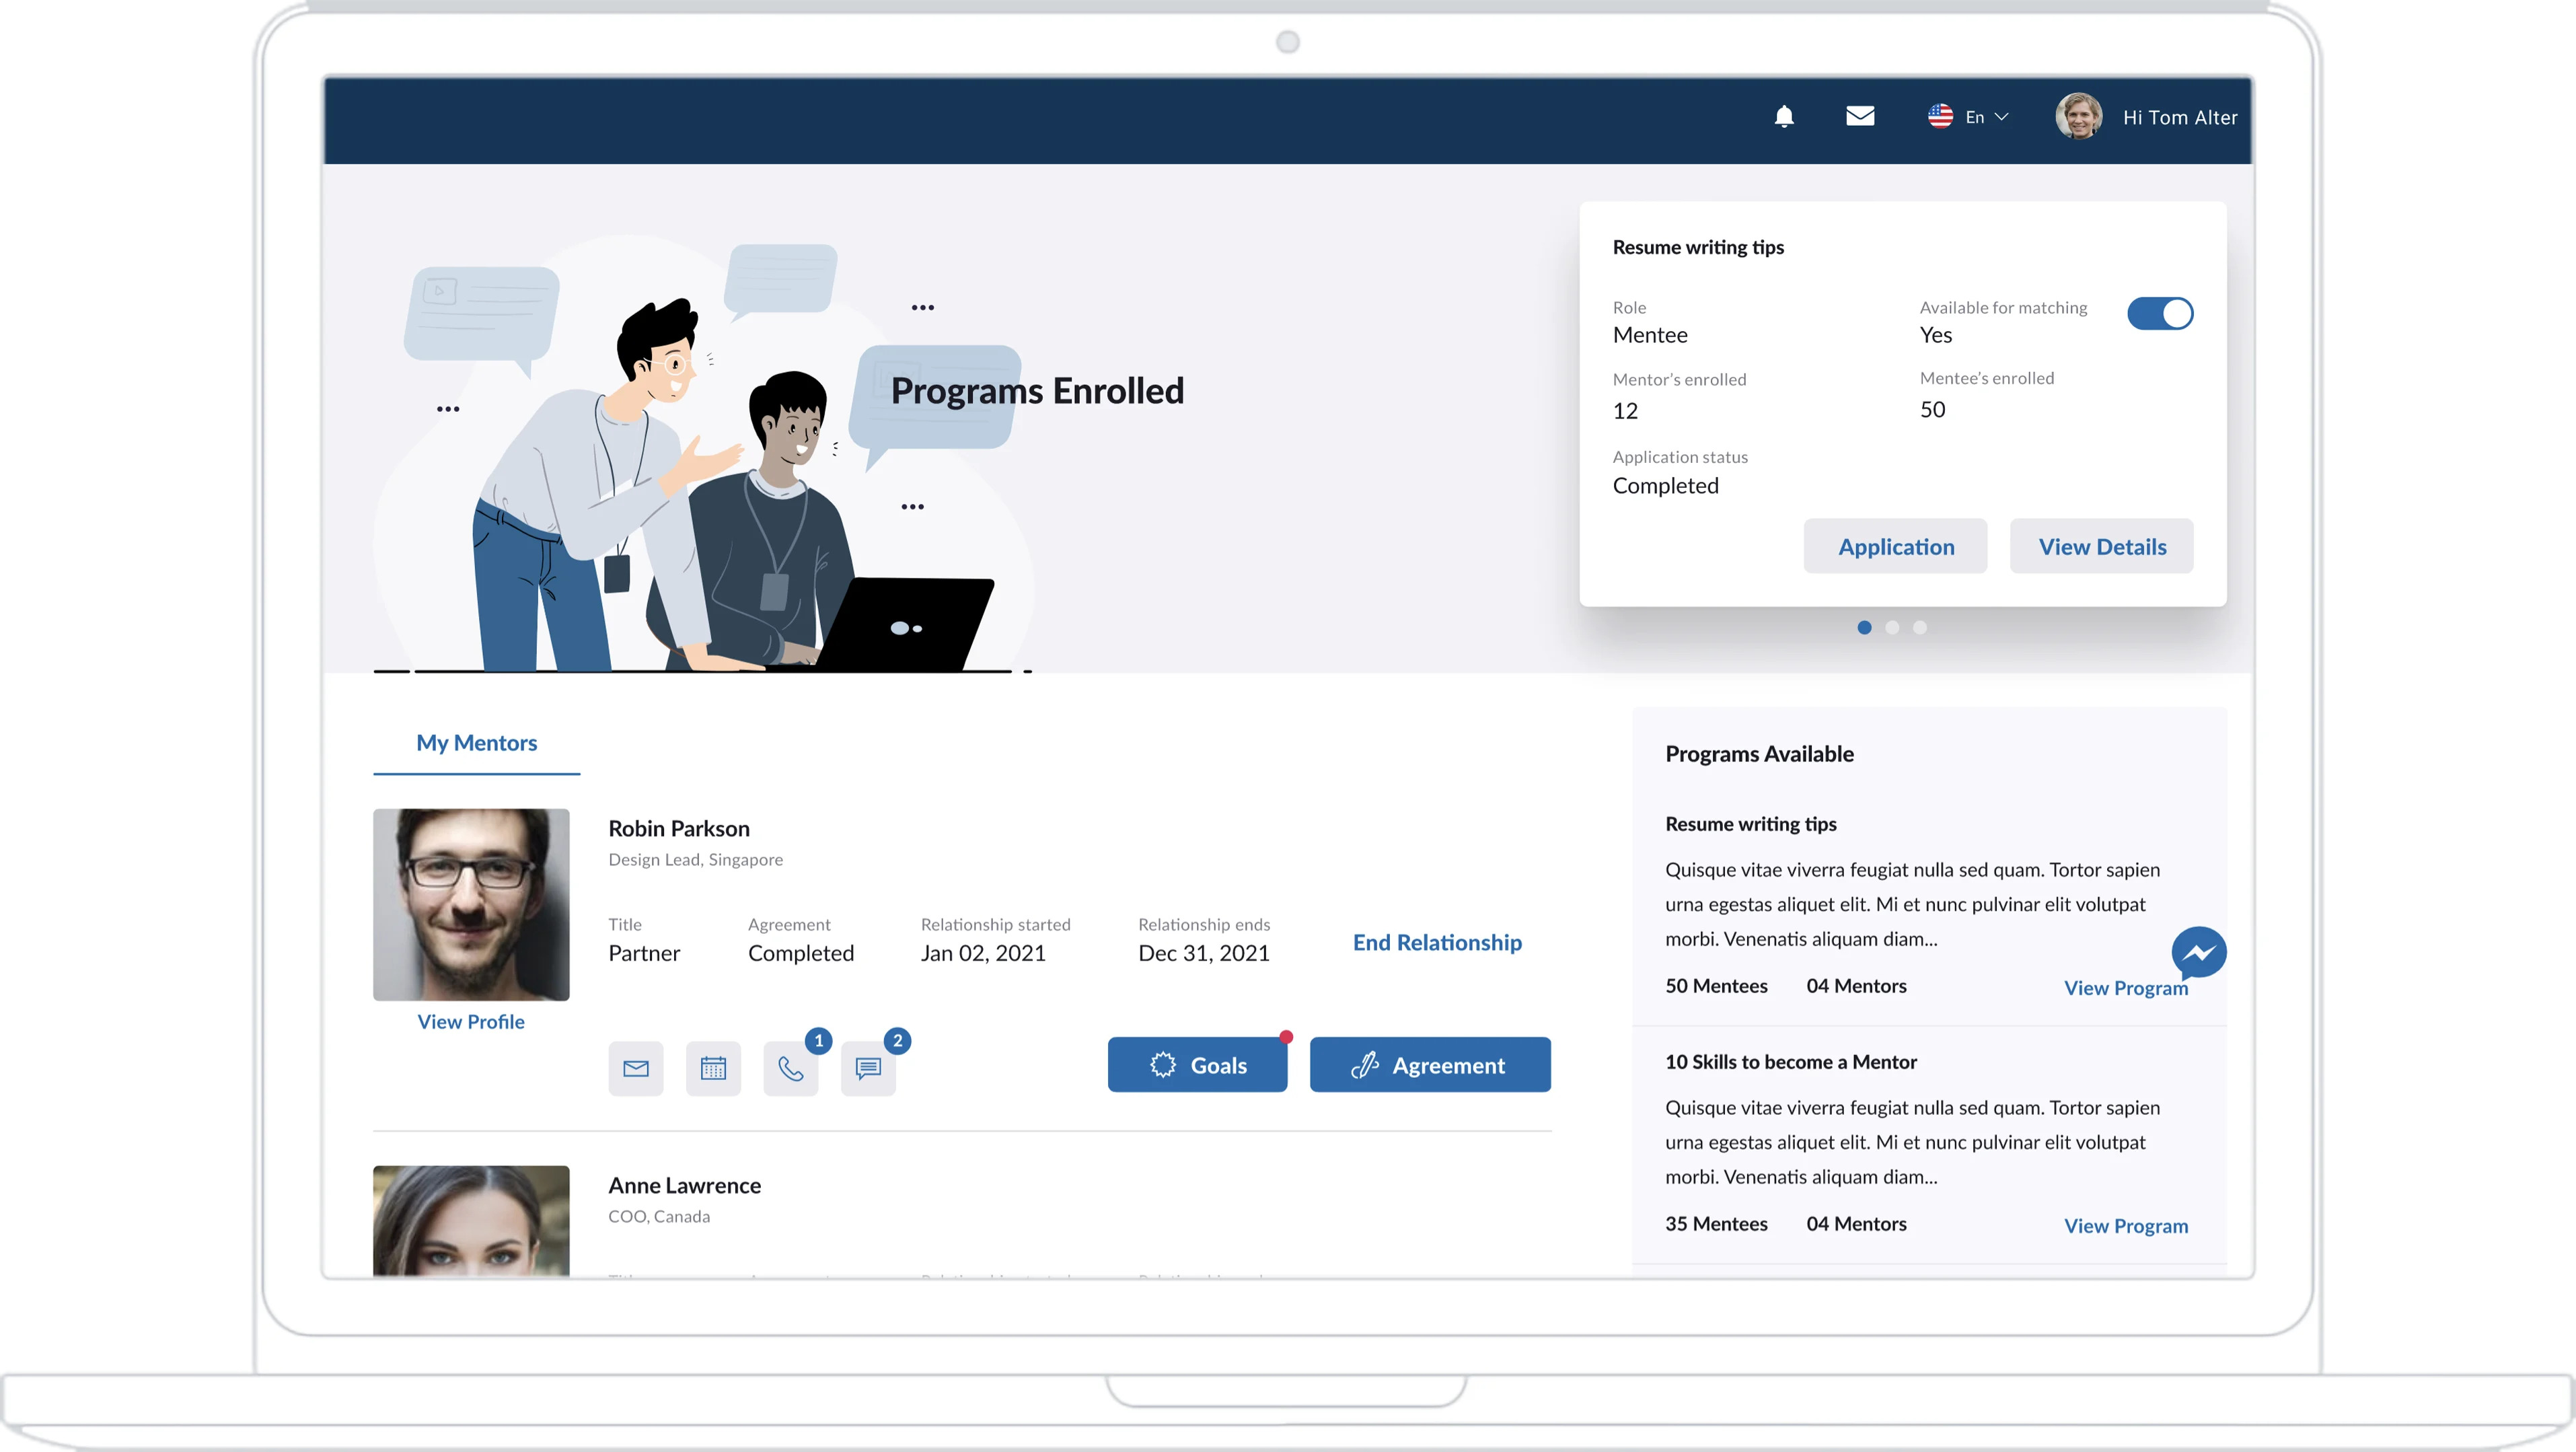The image size is (2576, 1452).
Task: Select the second carousel dot
Action: click(x=1892, y=627)
